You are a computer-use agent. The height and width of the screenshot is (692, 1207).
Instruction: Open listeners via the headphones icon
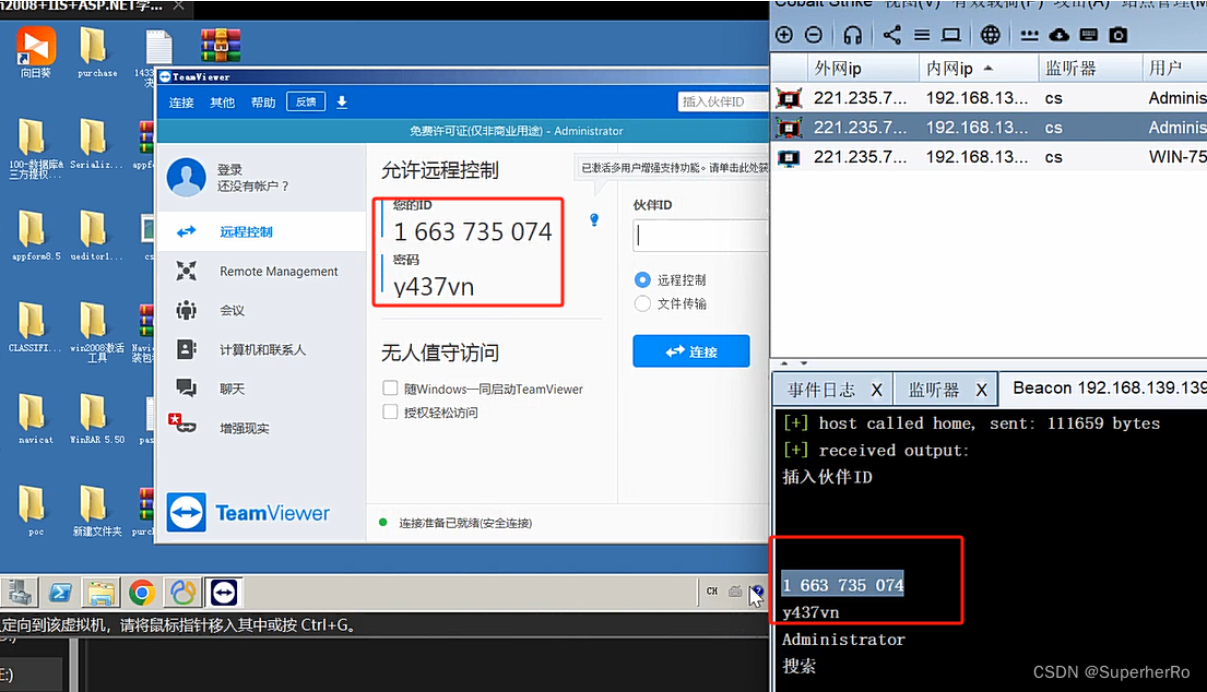tap(853, 35)
